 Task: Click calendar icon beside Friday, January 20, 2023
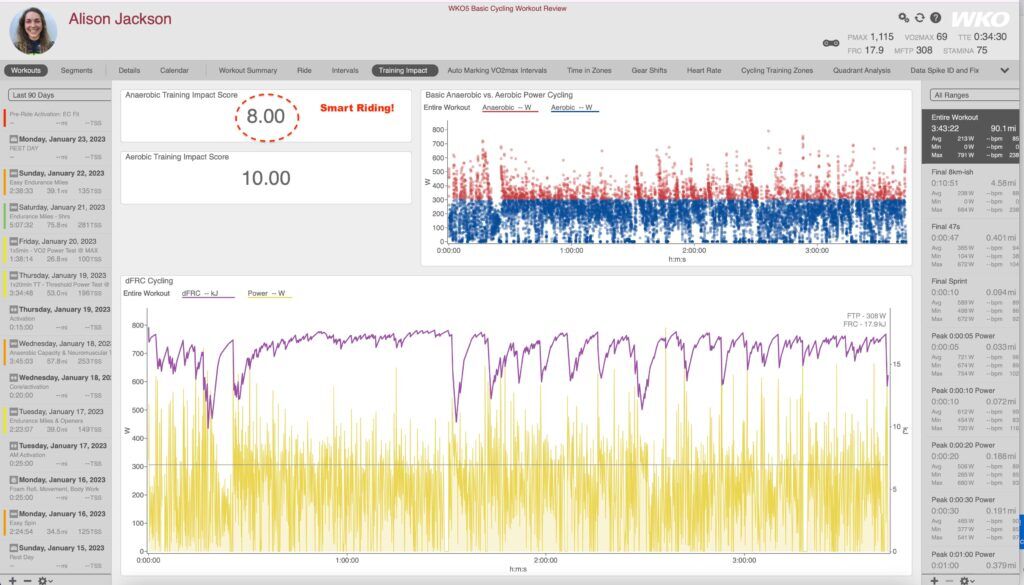(13, 241)
